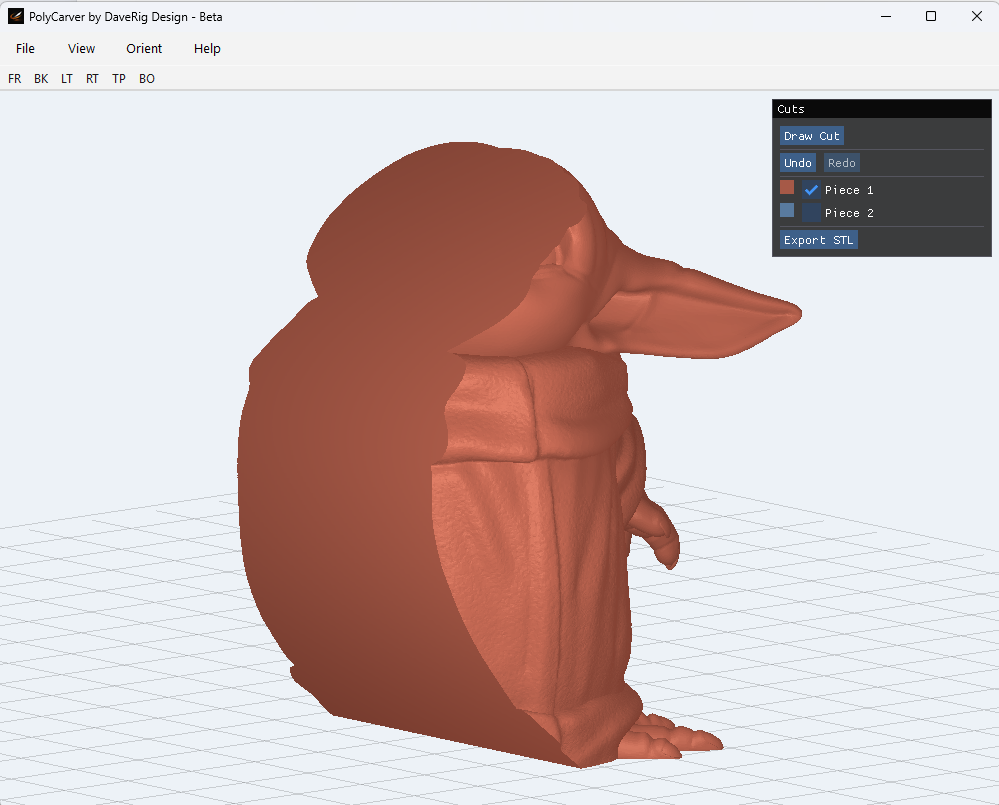
Task: Maximize the PolyCarver window
Action: 931,17
